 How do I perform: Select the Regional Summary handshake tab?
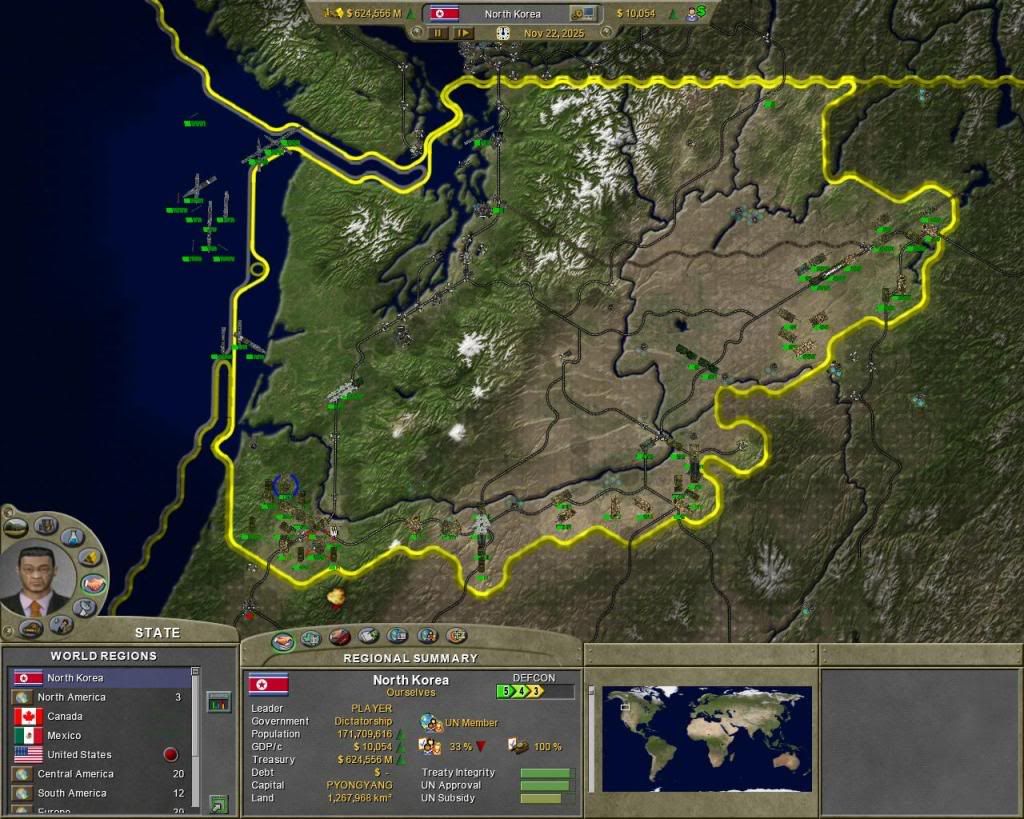[x=282, y=641]
